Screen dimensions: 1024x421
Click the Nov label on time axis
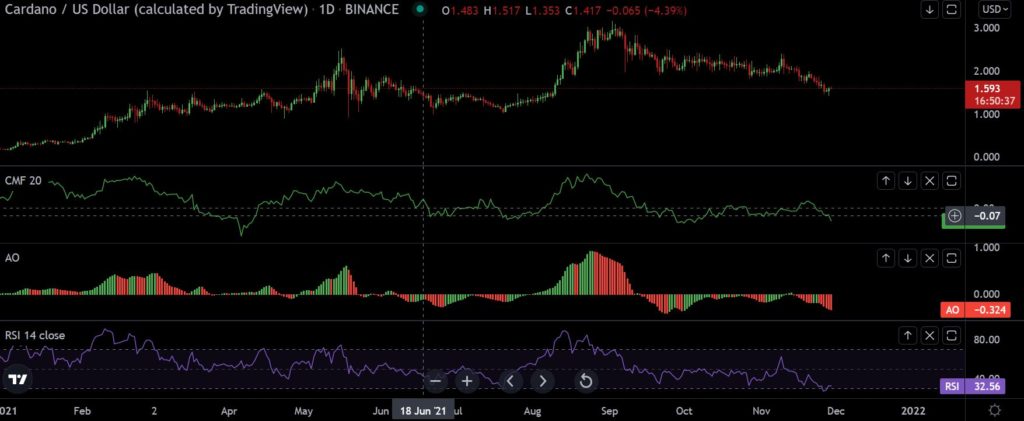[760, 411]
